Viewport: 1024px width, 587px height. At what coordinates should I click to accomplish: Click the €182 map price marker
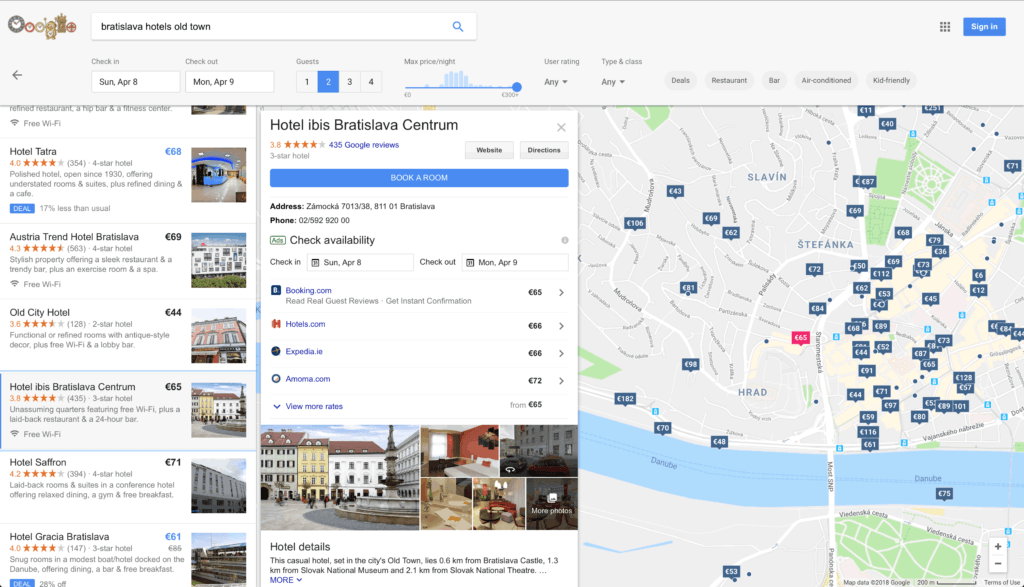625,398
